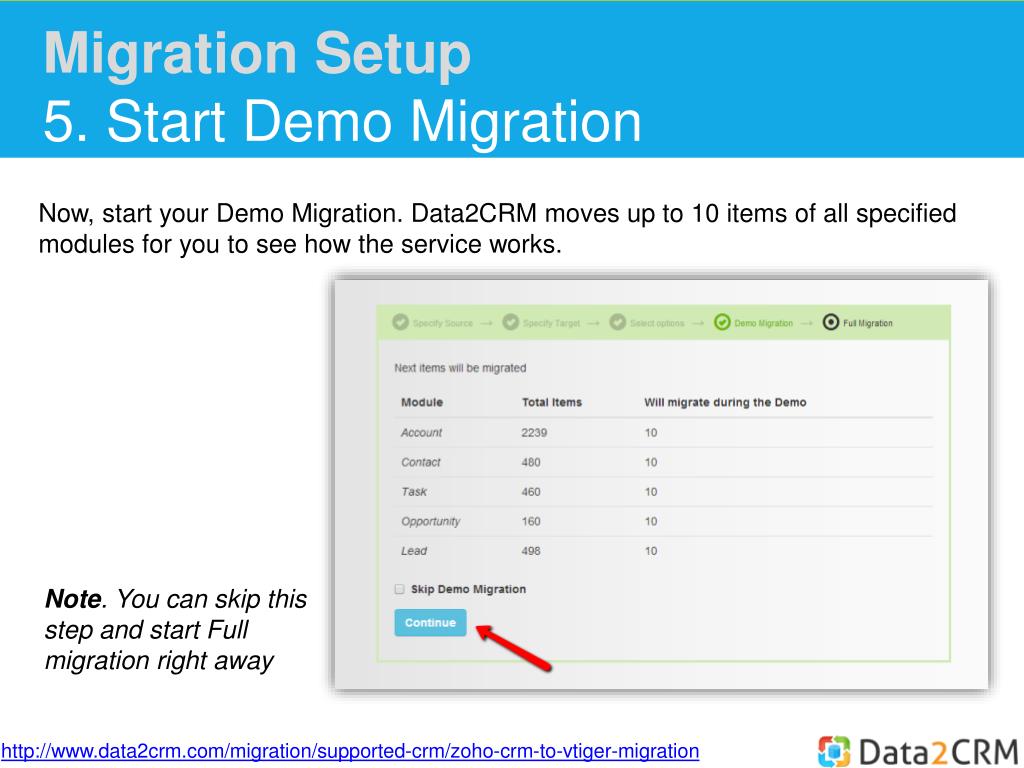Select the Task module row
The width and height of the screenshot is (1024, 768).
(x=664, y=492)
